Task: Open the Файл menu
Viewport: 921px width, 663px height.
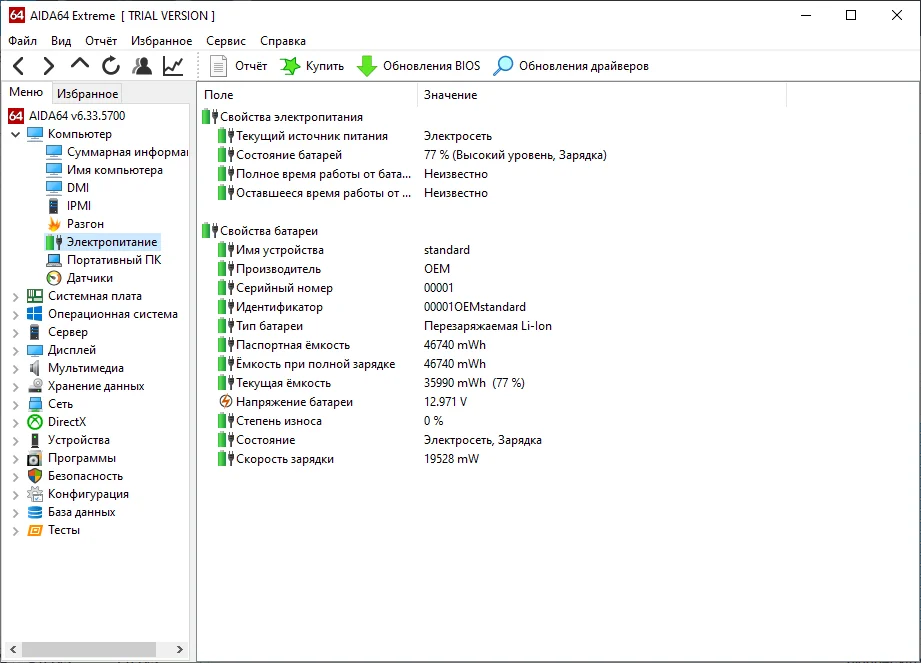Action: click(22, 41)
